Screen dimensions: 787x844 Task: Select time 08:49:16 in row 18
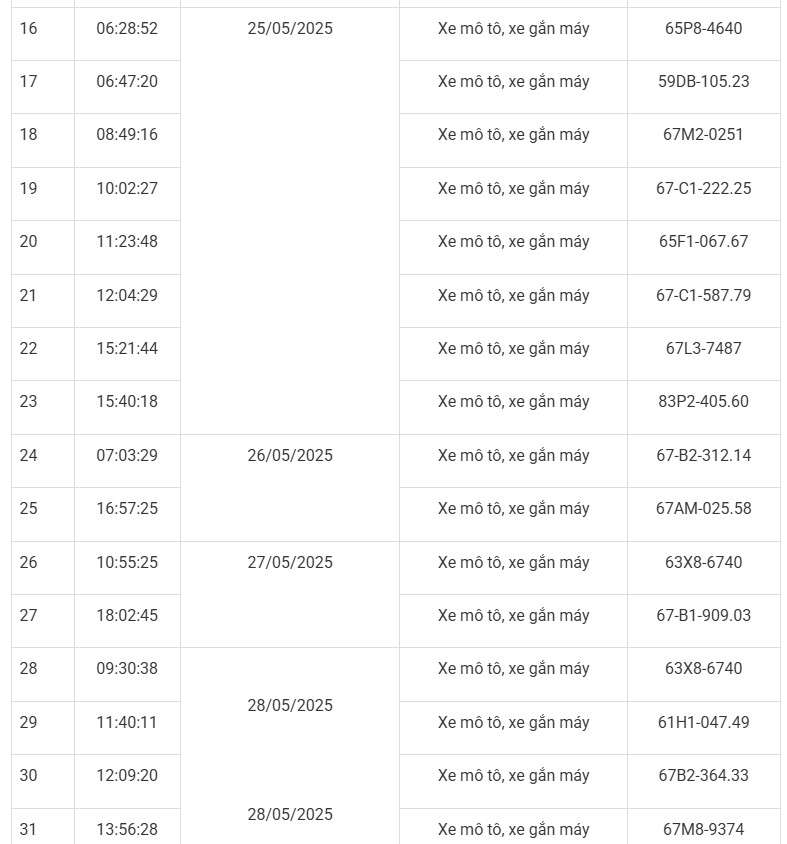127,135
